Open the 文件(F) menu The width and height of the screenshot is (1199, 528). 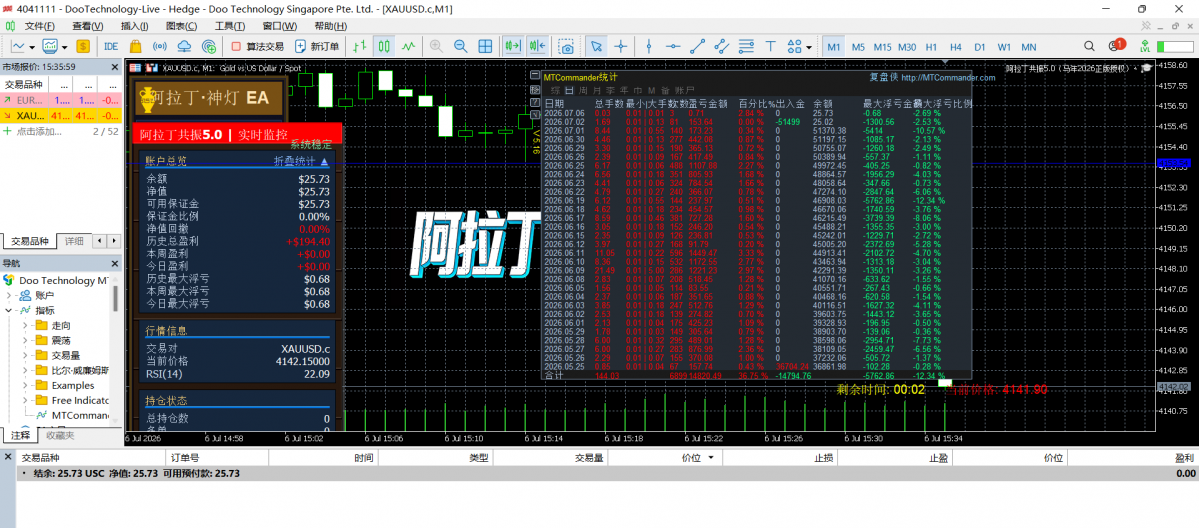pos(40,26)
